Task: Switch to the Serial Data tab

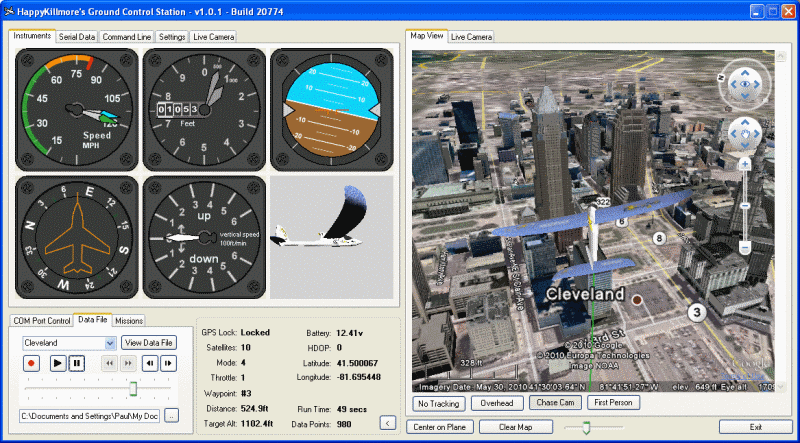Action: (x=77, y=37)
